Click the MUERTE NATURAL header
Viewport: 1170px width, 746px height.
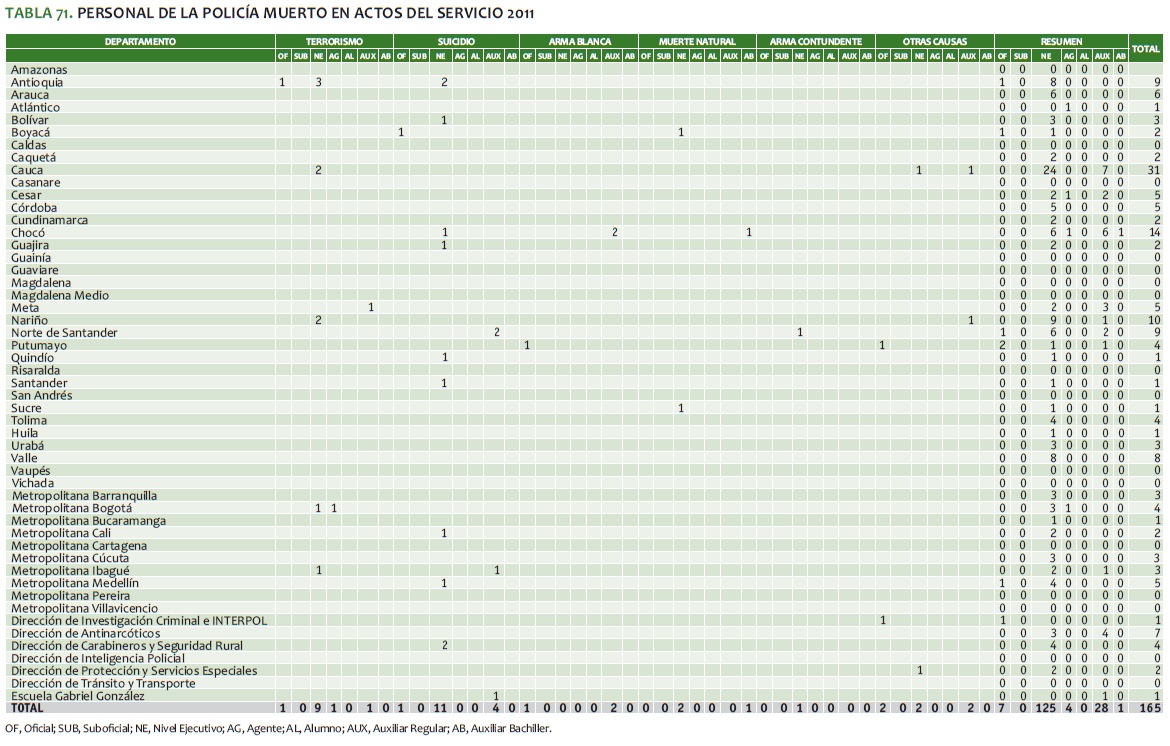(x=697, y=41)
